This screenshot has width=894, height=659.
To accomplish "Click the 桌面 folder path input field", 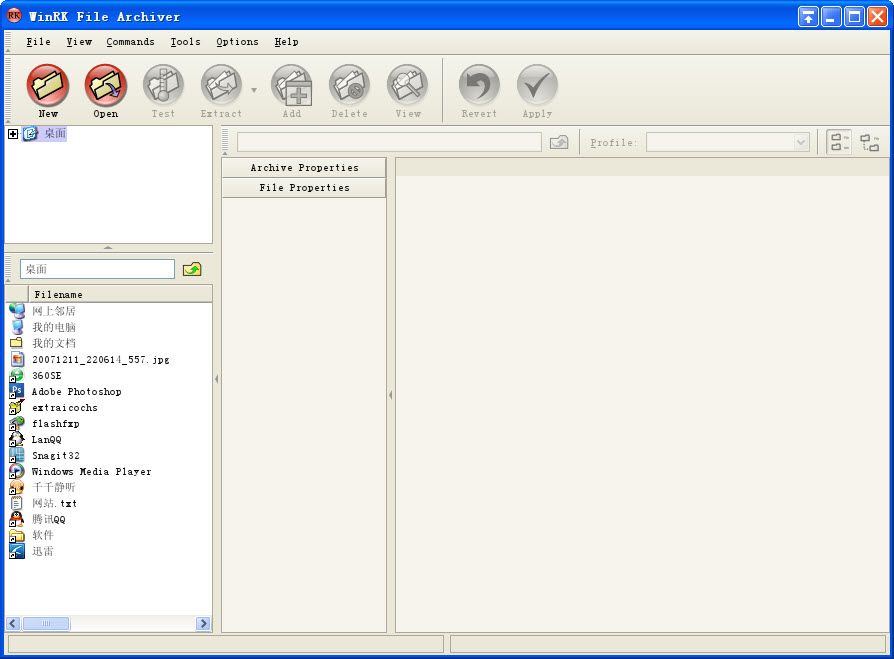I will [97, 269].
